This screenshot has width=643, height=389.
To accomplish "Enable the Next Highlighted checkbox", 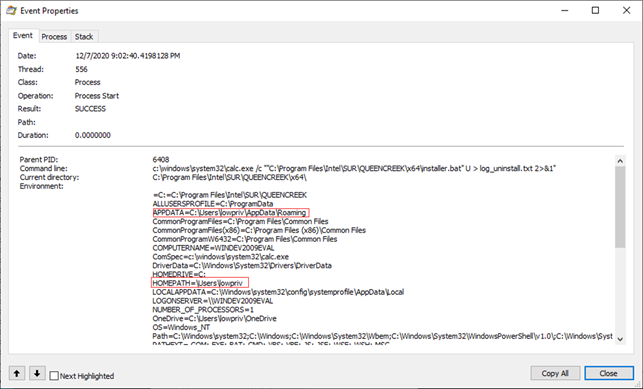I will 54,376.
